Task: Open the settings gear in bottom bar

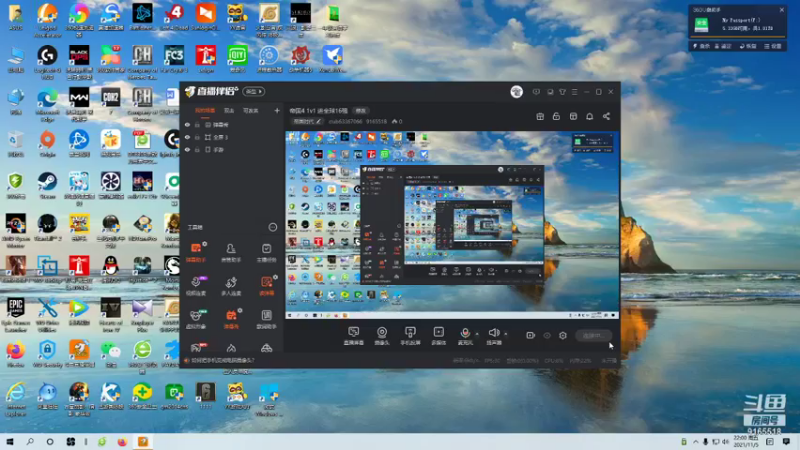Action: [x=563, y=335]
